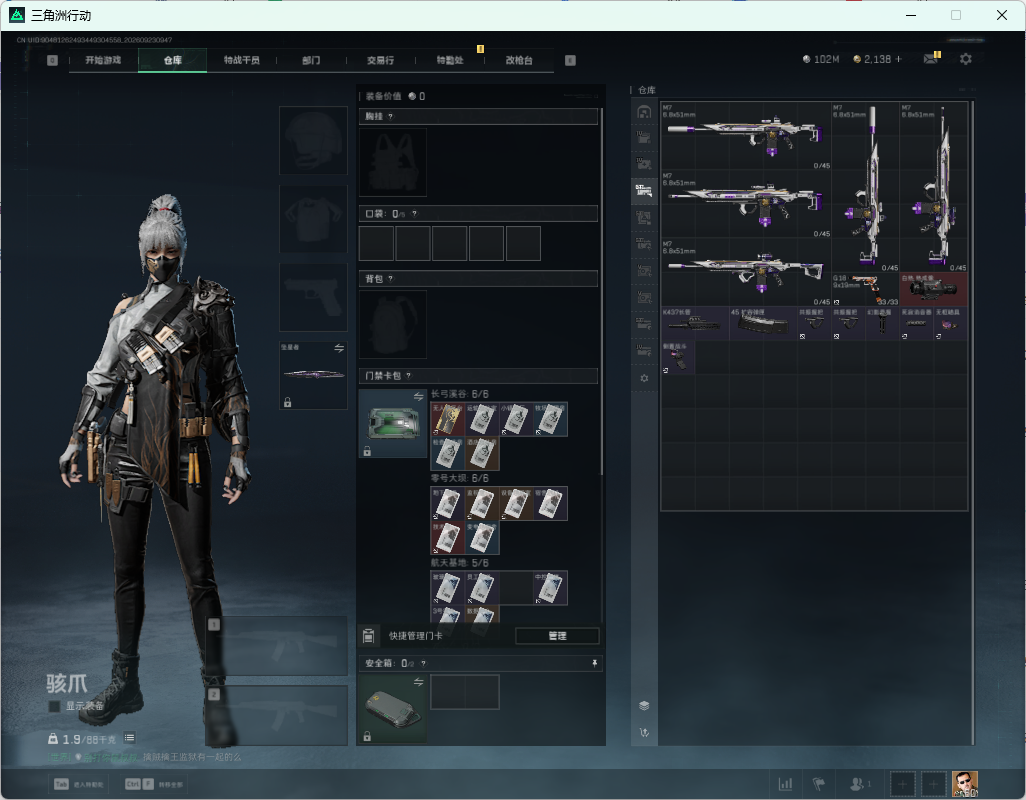Viewport: 1026px width, 800px height.
Task: Open the 部门 tab
Action: [x=311, y=60]
